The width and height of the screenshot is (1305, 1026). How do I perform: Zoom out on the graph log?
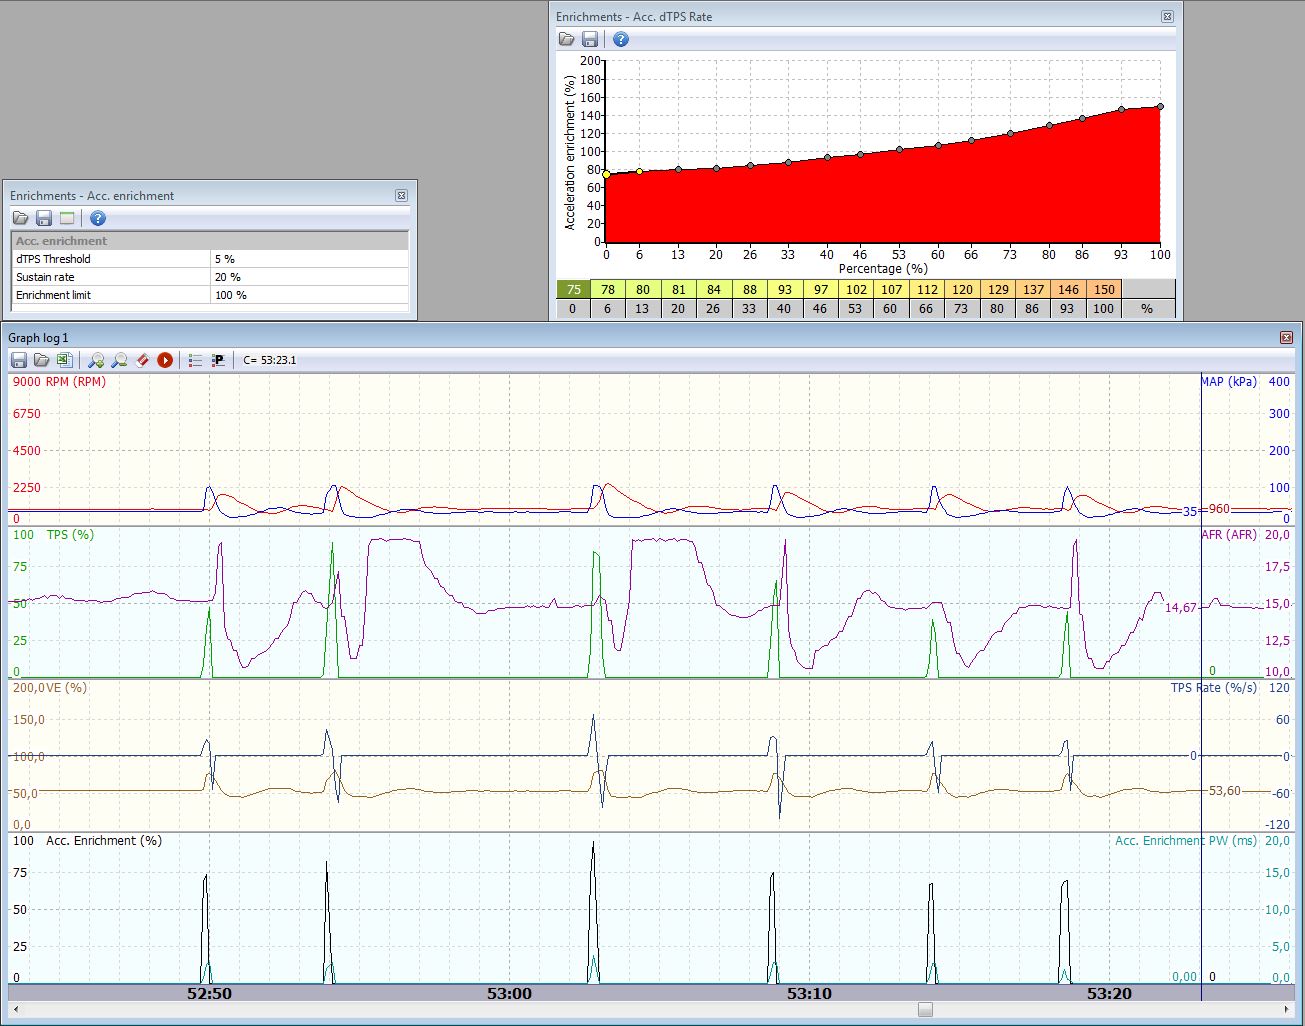coord(119,360)
